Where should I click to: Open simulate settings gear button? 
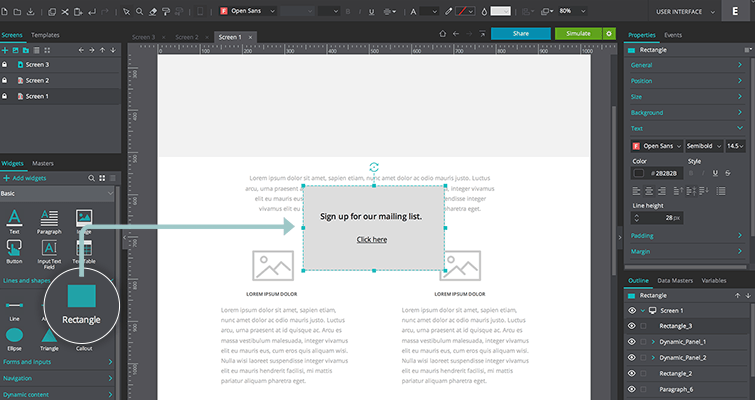point(608,33)
